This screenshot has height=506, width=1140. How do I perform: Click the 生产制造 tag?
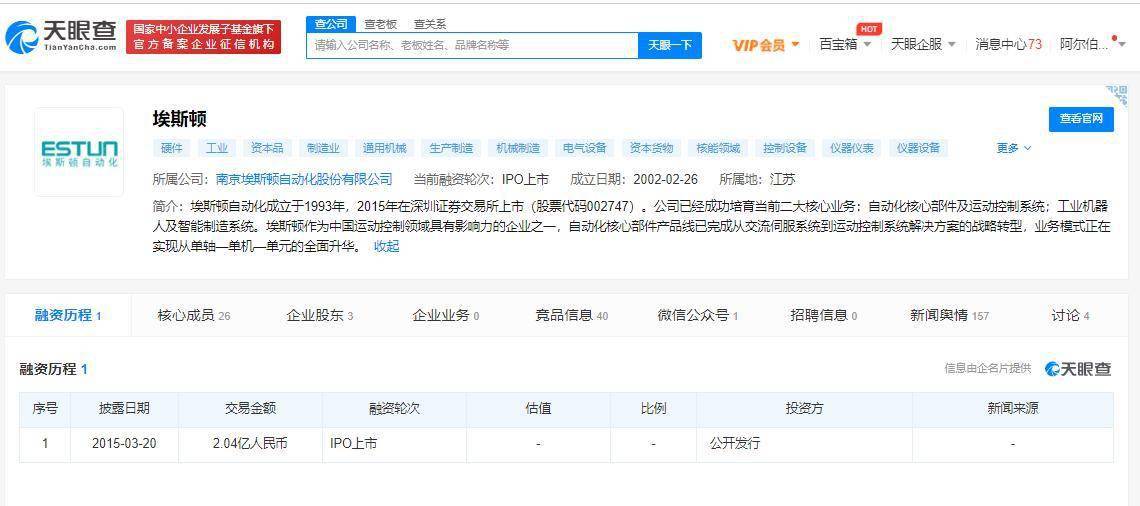click(x=451, y=148)
